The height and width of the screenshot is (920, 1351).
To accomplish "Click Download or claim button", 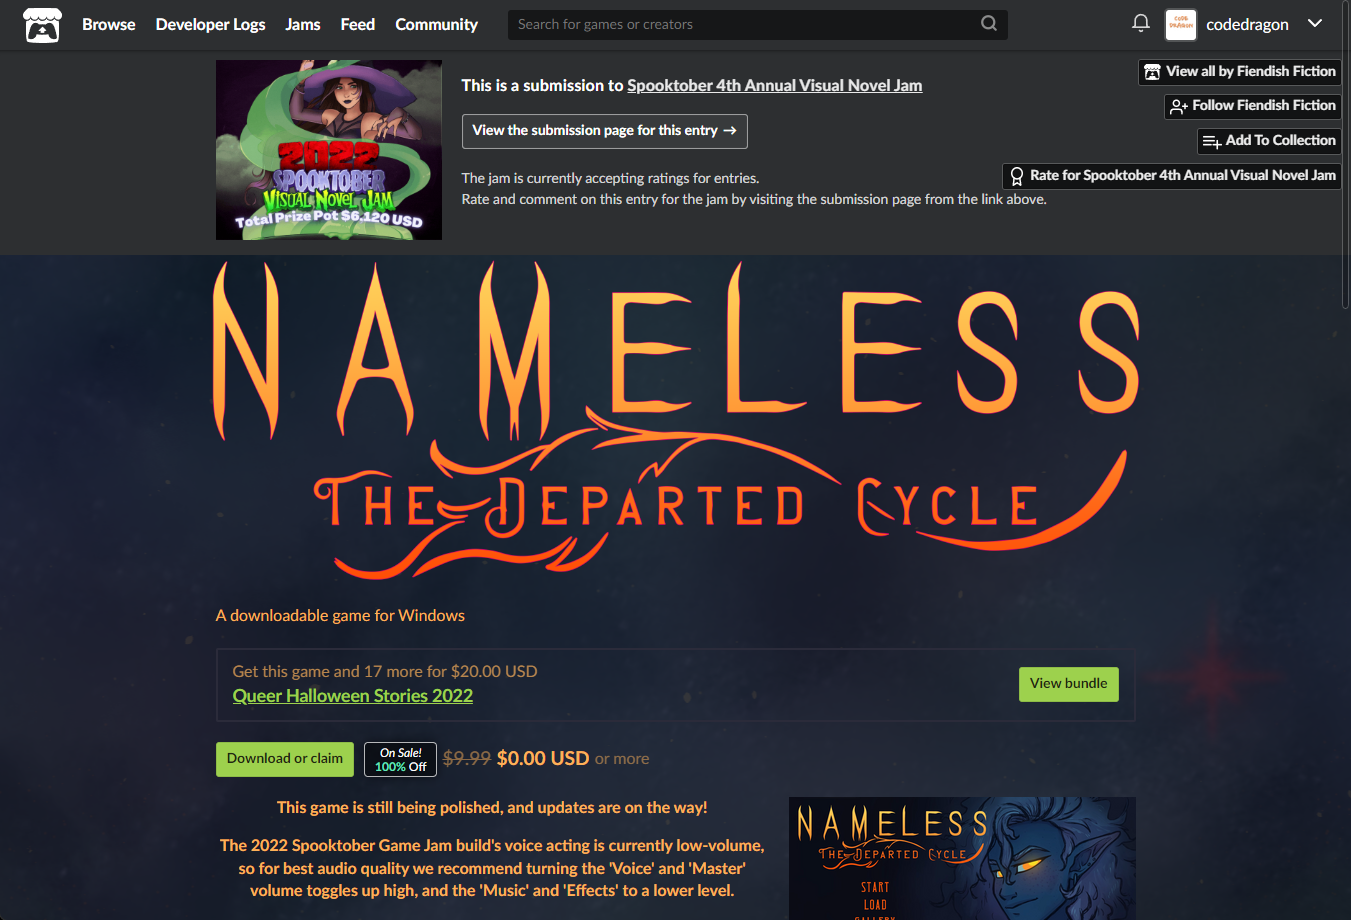I will coord(285,759).
